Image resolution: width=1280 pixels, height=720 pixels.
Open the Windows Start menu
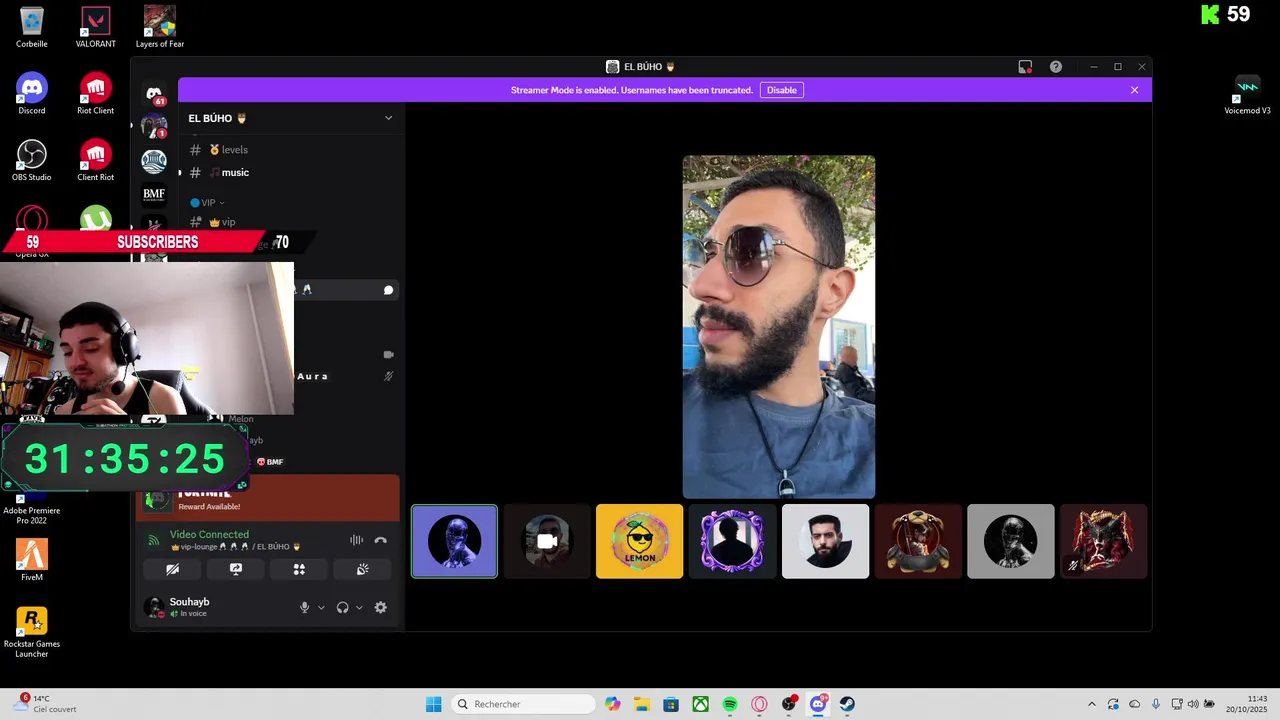click(x=433, y=704)
